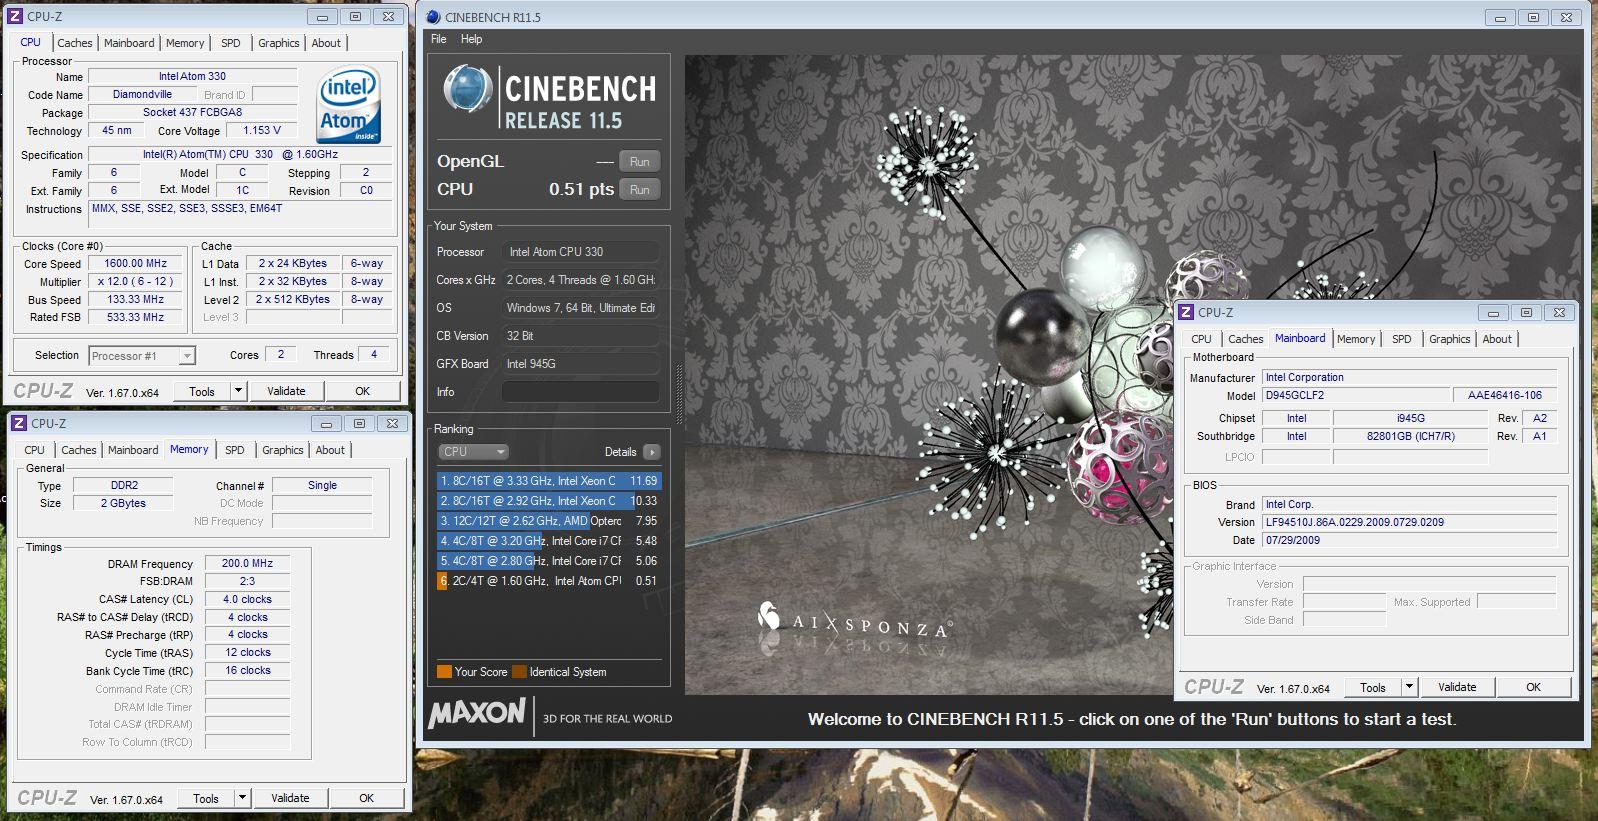Viewport: 1598px width, 821px height.
Task: Switch to SPD tab in Memory window
Action: pos(235,450)
